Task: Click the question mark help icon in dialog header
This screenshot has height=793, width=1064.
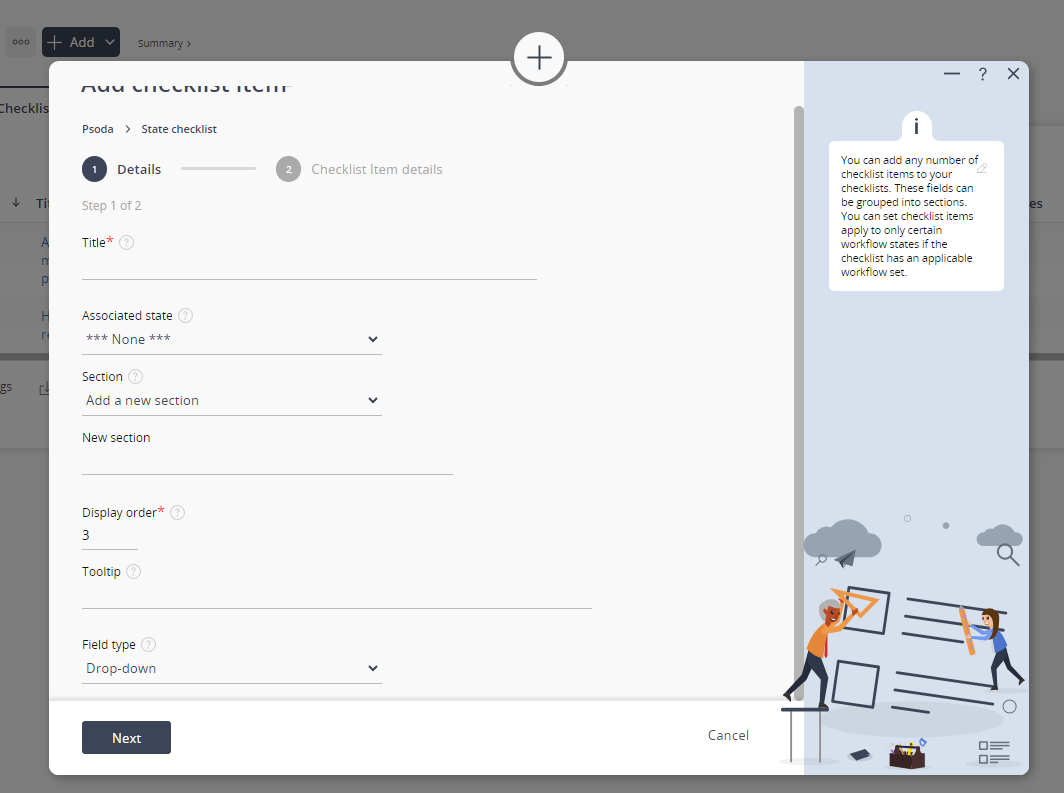Action: click(983, 74)
